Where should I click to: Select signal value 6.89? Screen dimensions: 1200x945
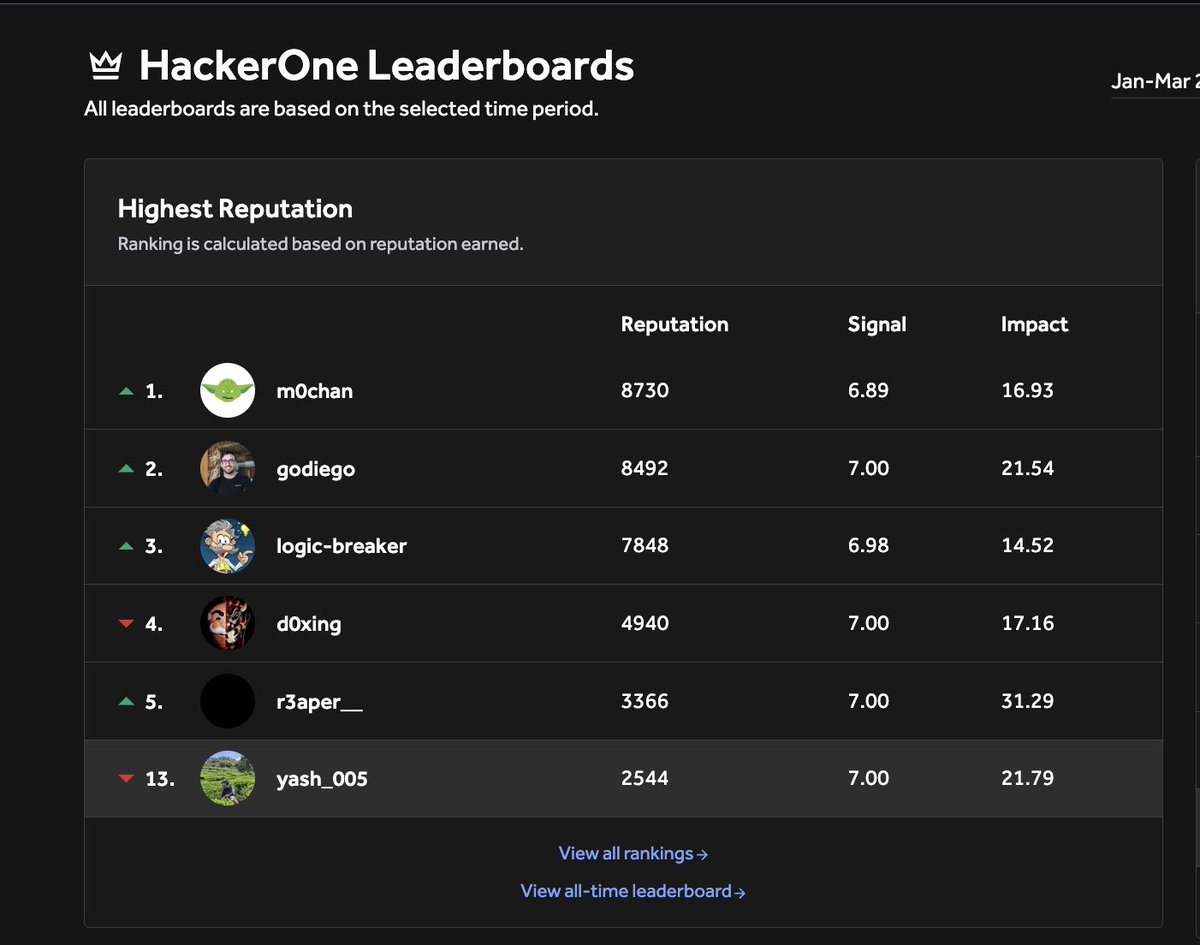pyautogui.click(x=868, y=390)
